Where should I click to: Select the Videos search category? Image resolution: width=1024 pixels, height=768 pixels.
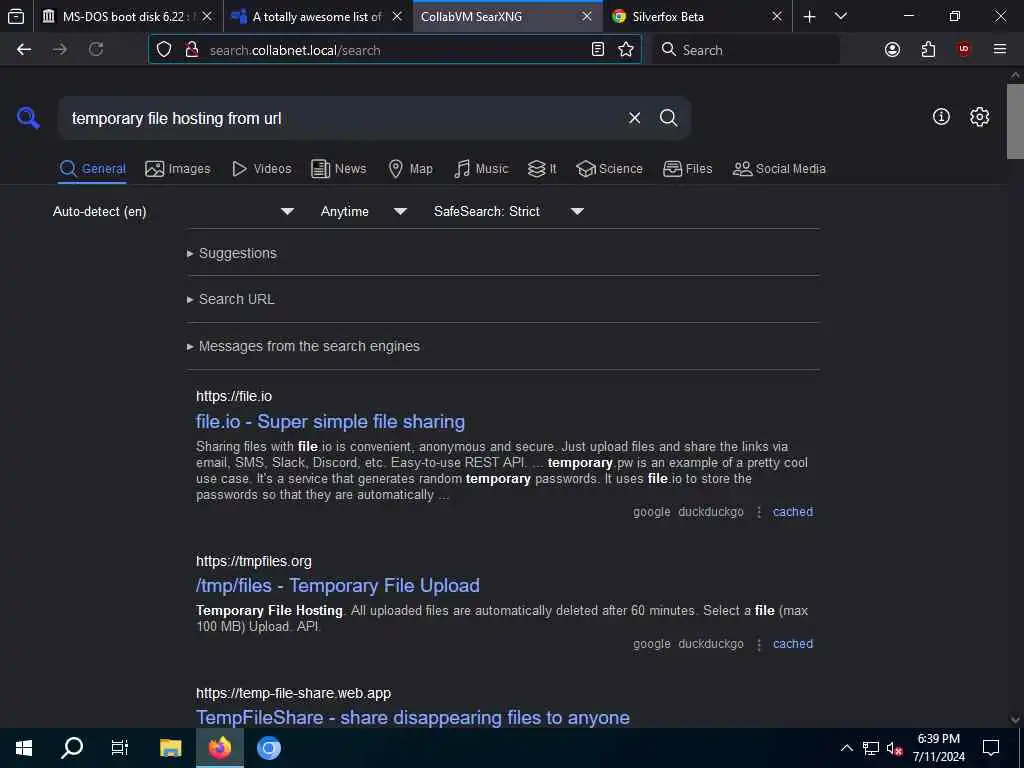click(x=261, y=168)
